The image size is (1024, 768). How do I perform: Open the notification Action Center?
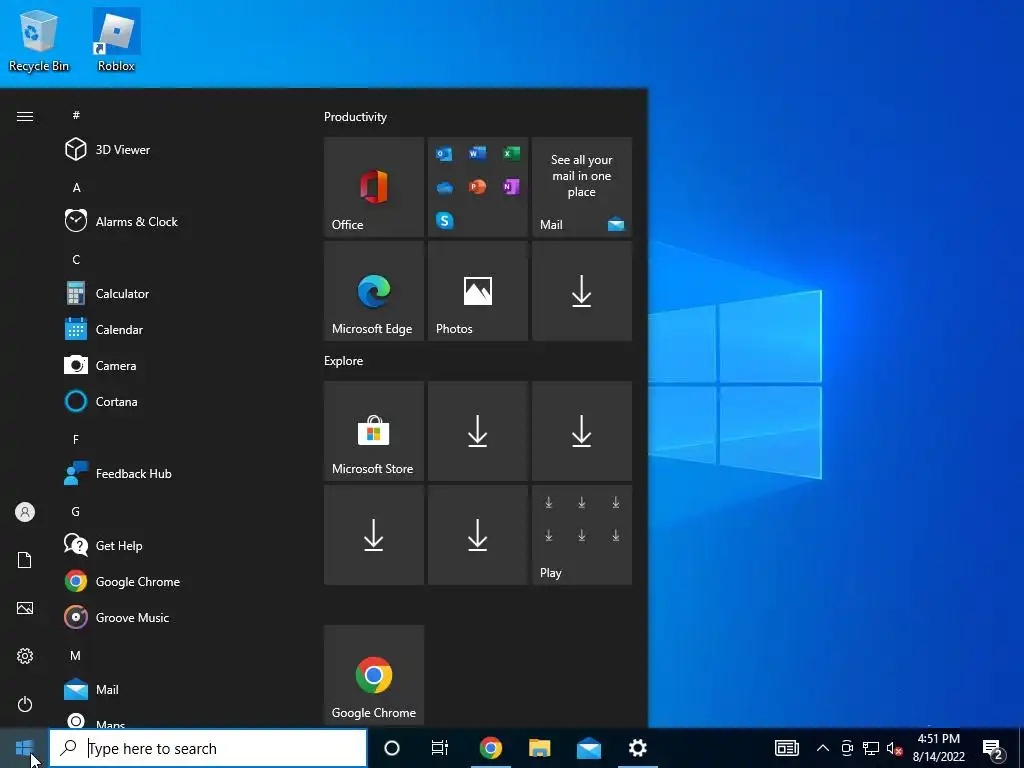[993, 748]
